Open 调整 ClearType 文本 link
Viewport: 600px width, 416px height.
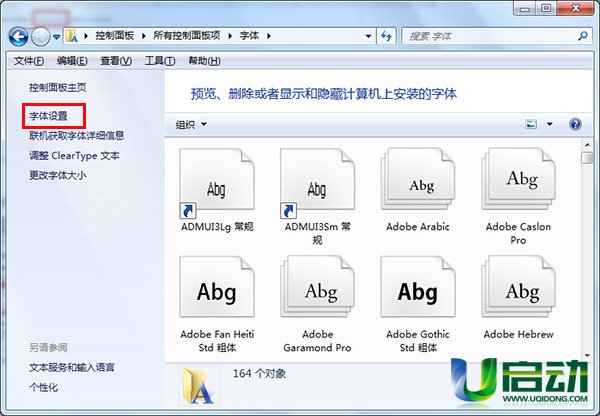[74, 155]
